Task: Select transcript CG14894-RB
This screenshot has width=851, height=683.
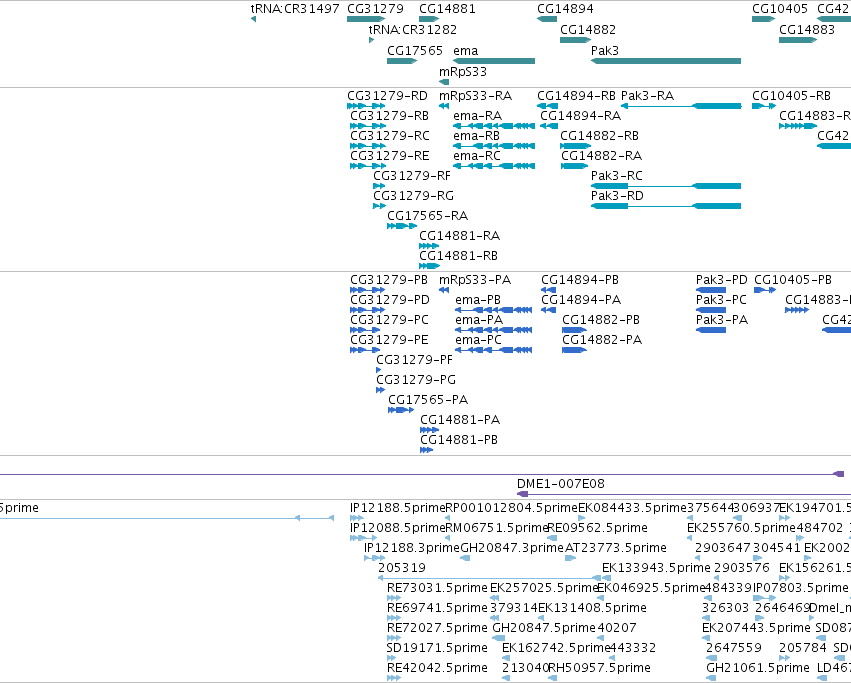Action: pos(548,106)
